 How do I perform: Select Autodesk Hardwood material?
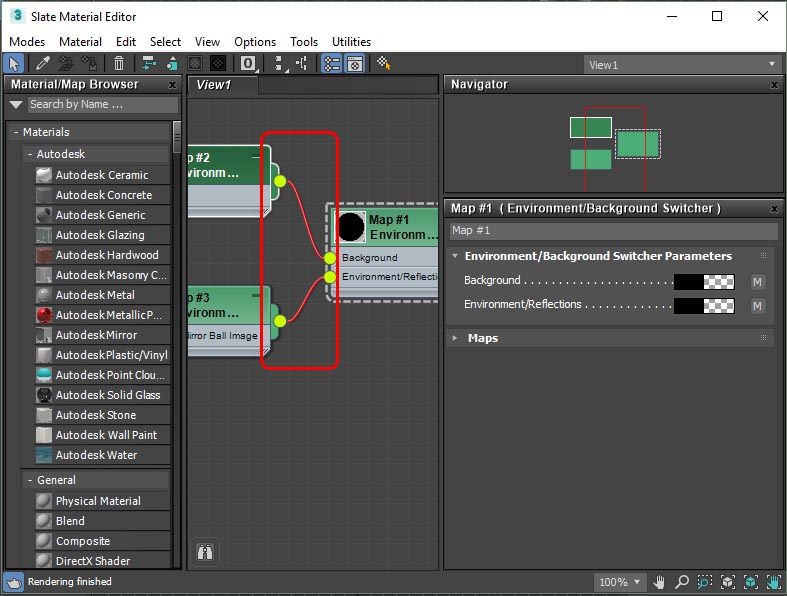(x=102, y=255)
